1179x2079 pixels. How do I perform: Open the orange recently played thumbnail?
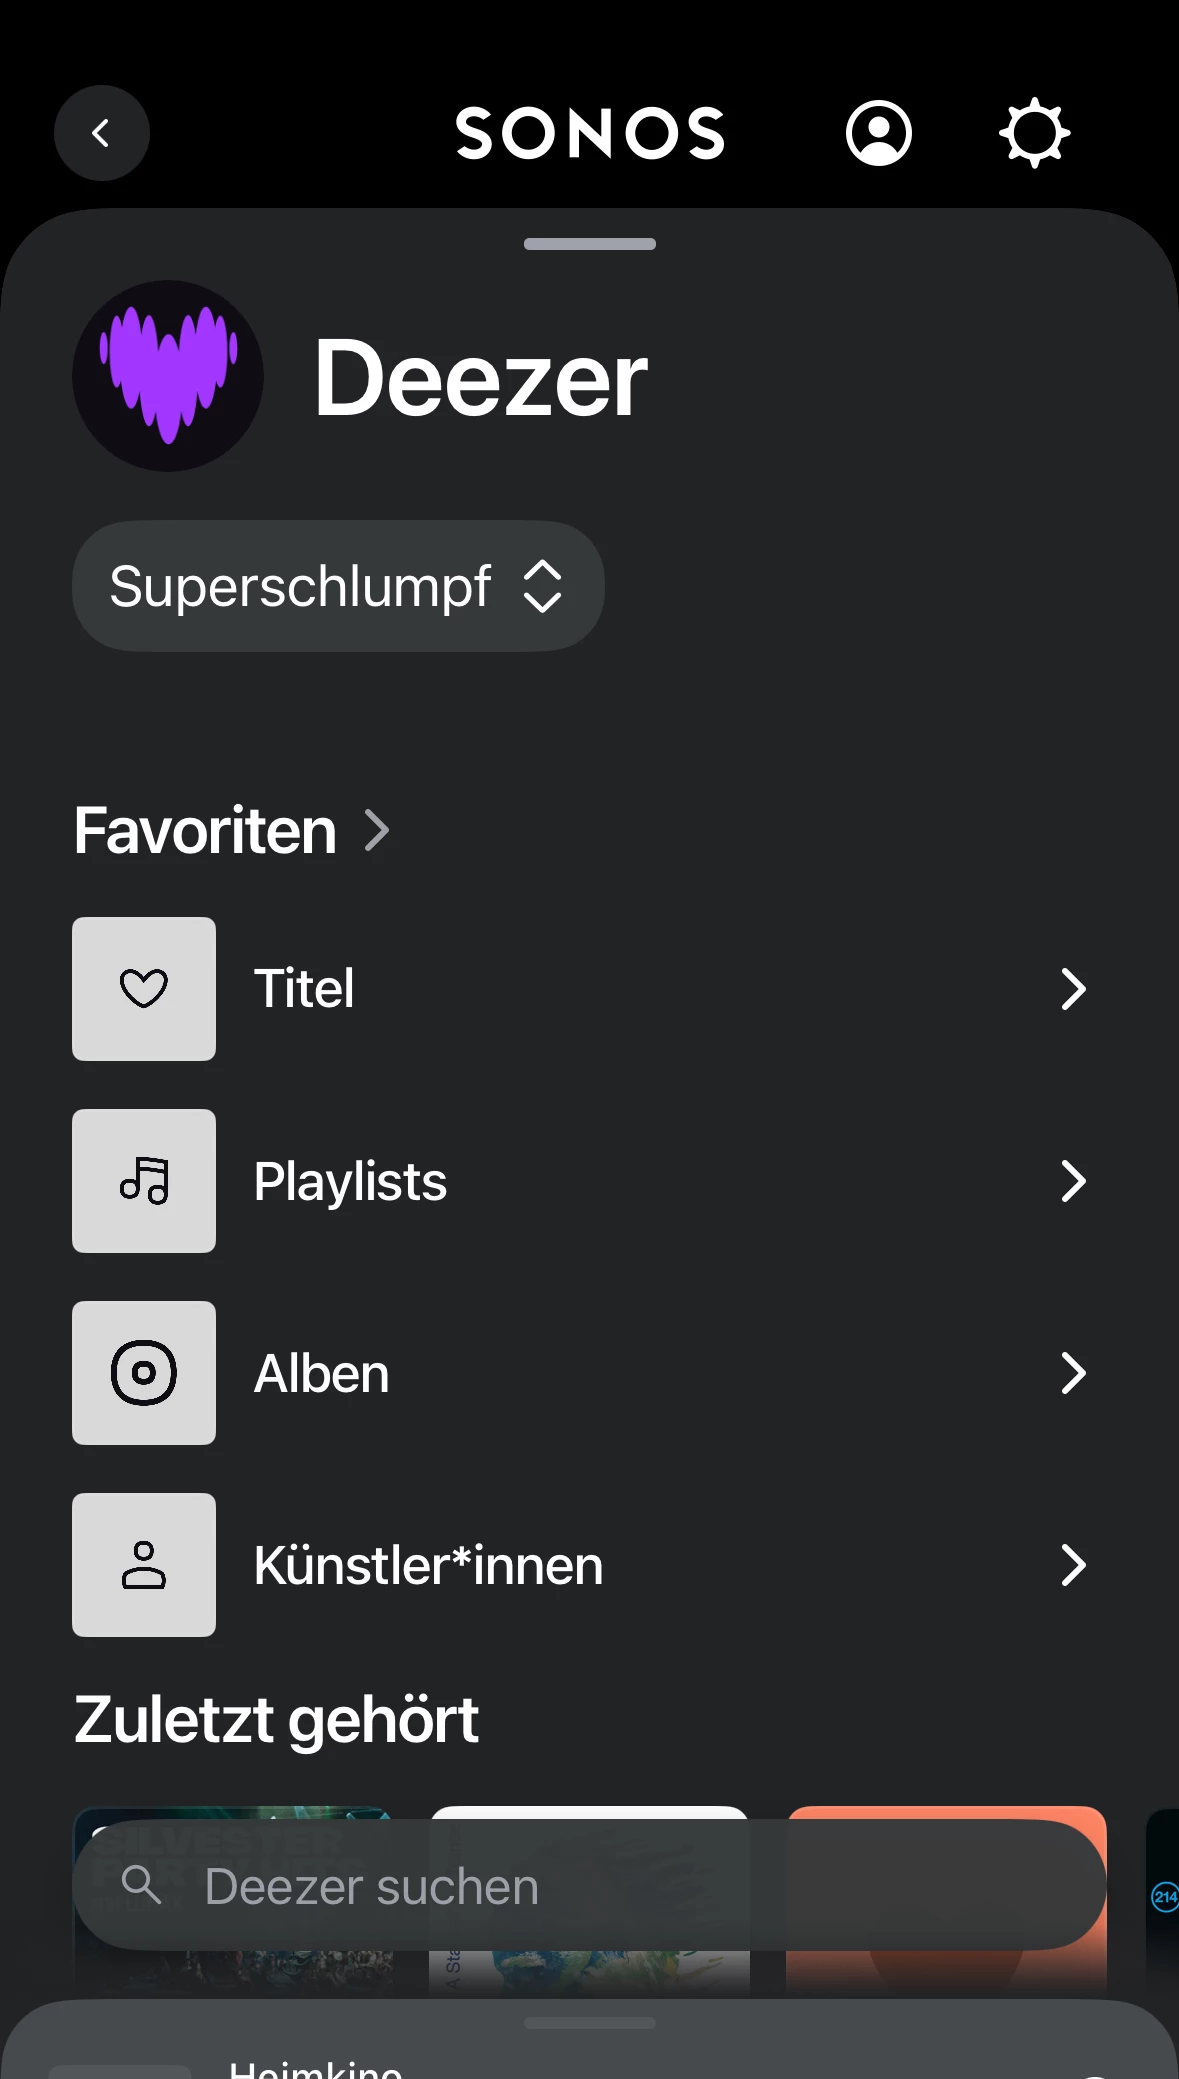[946, 1970]
